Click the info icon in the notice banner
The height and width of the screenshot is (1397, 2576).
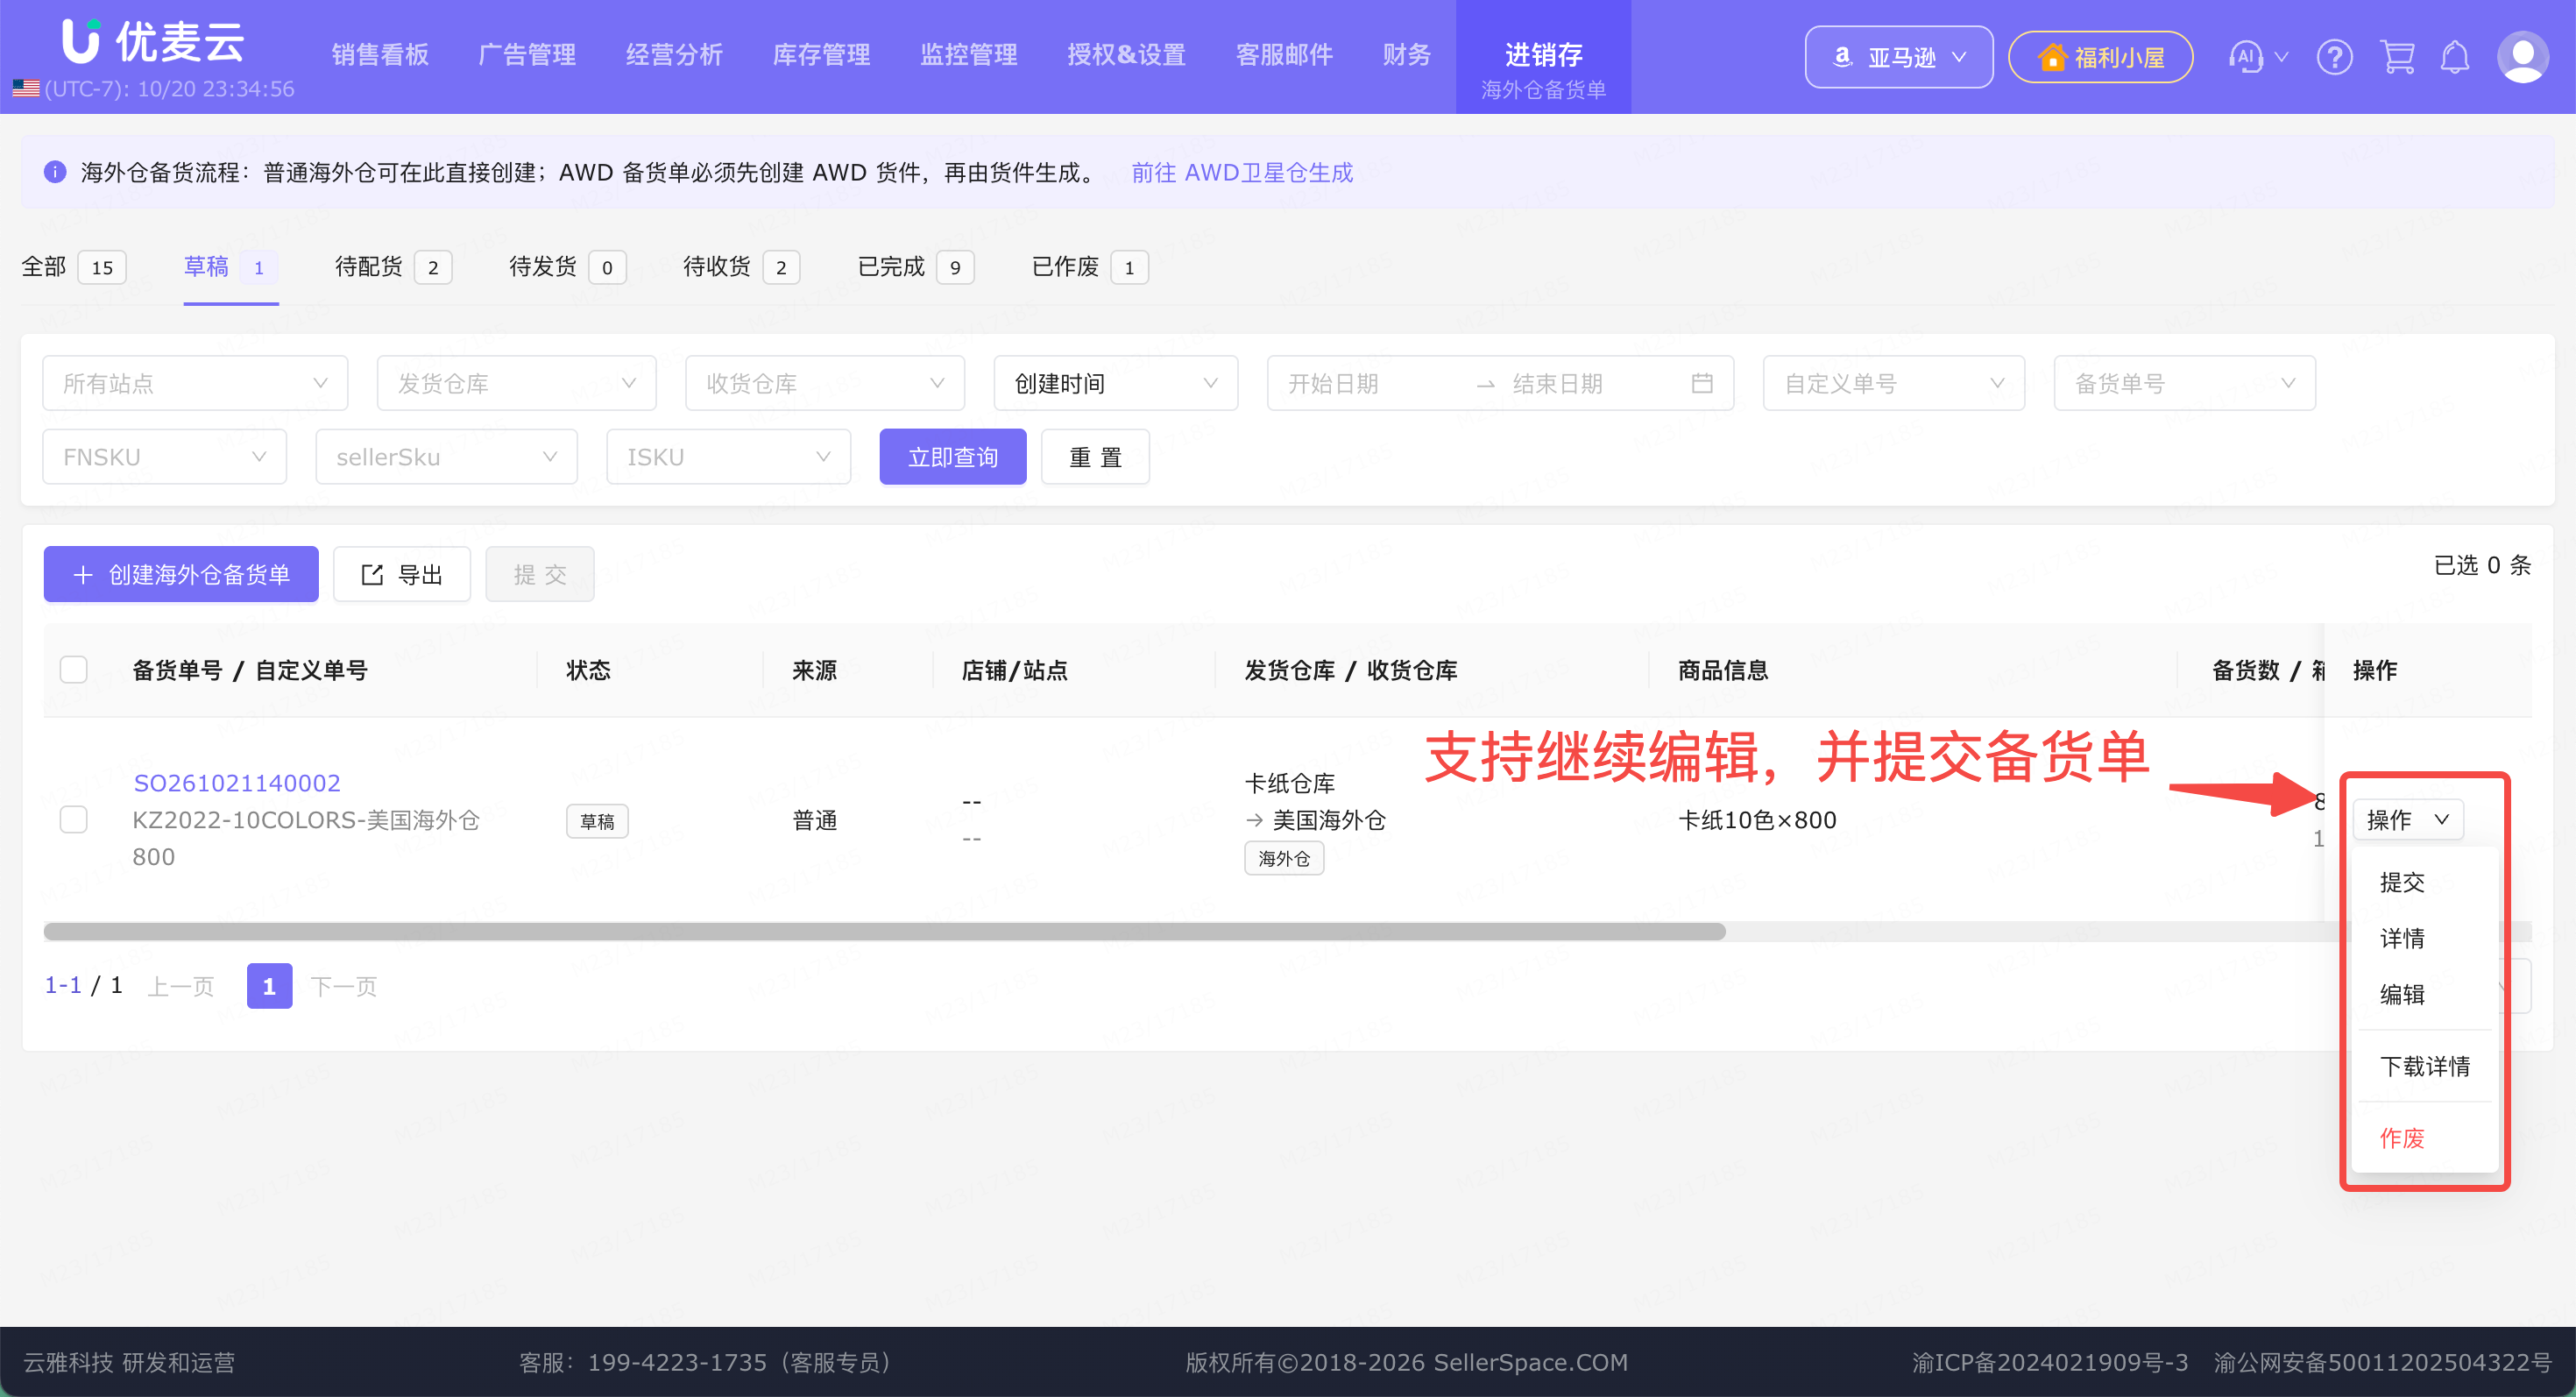(x=55, y=172)
